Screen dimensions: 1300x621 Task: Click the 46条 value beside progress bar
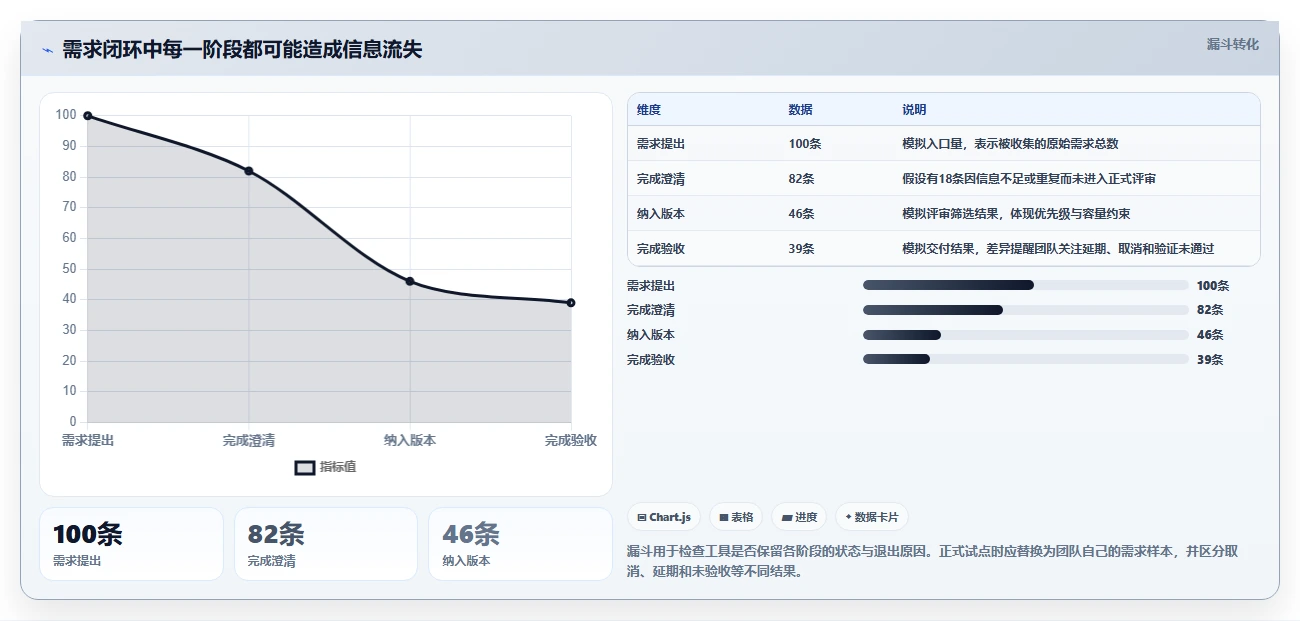[1210, 335]
